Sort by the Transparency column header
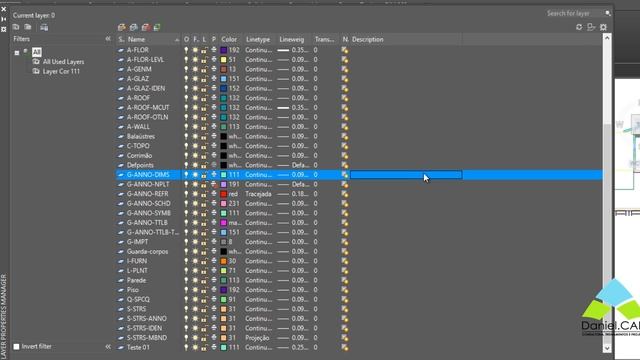Image resolution: width=640 pixels, height=360 pixels. coord(324,40)
